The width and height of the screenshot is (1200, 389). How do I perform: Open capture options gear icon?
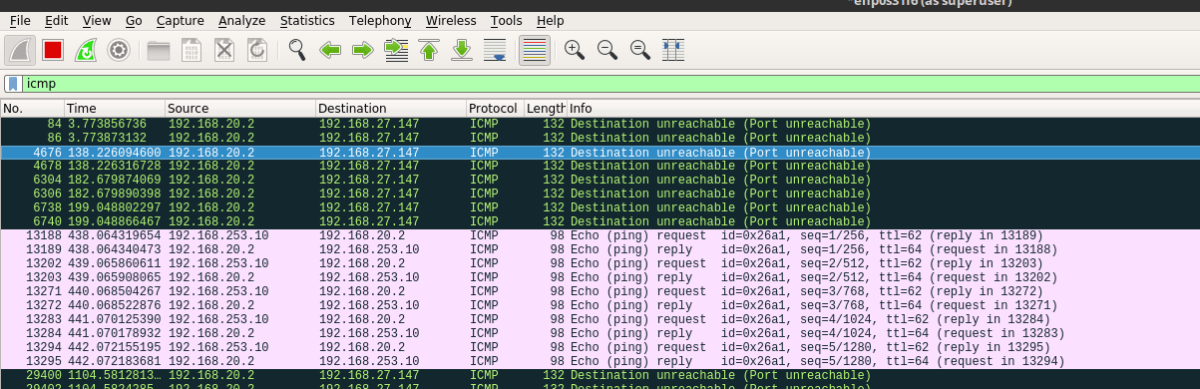tap(119, 49)
